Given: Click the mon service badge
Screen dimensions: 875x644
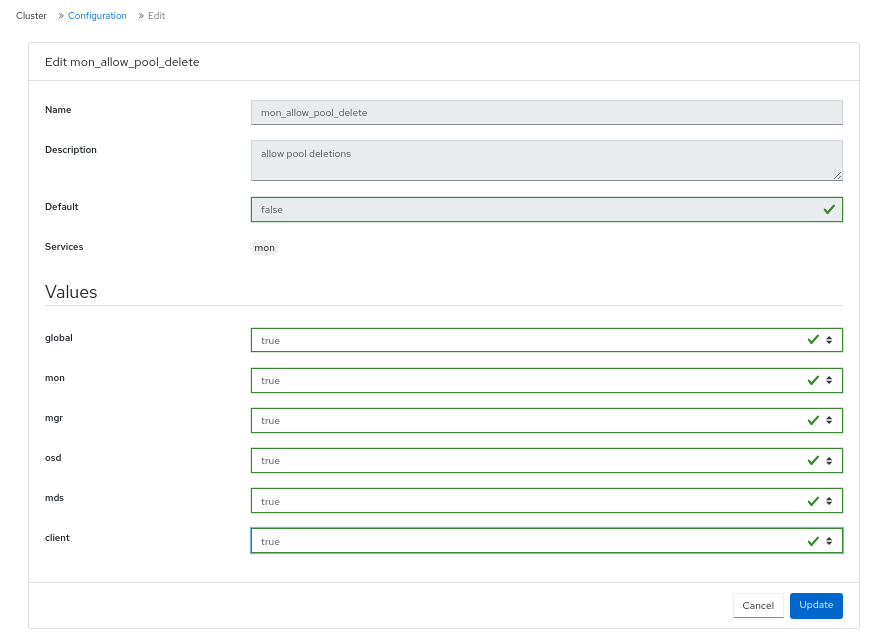Looking at the screenshot, I should click(265, 247).
